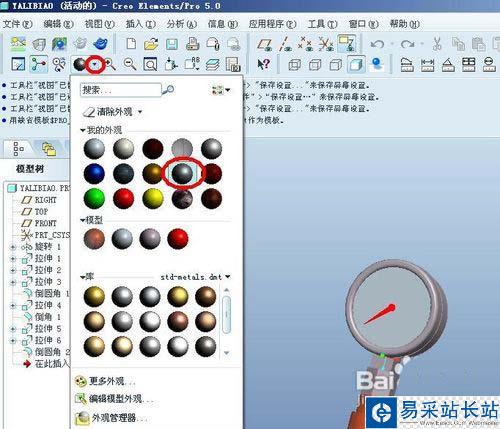Open the 文件(F) menu
This screenshot has width=500, height=429.
coord(17,24)
